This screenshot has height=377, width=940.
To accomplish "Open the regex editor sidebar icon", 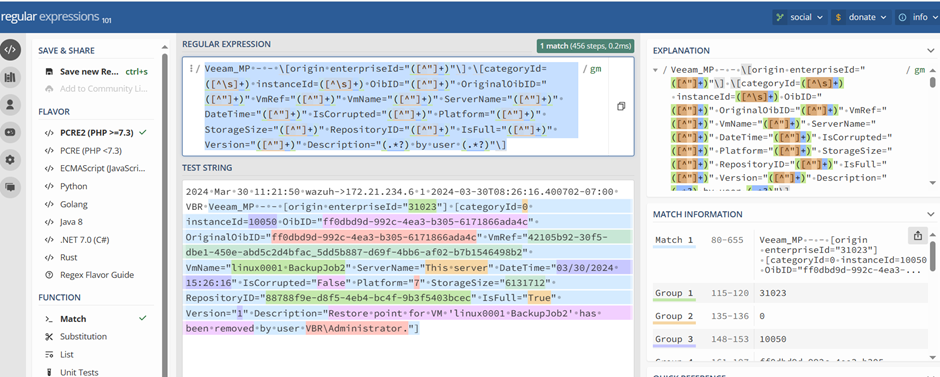I will coord(10,50).
